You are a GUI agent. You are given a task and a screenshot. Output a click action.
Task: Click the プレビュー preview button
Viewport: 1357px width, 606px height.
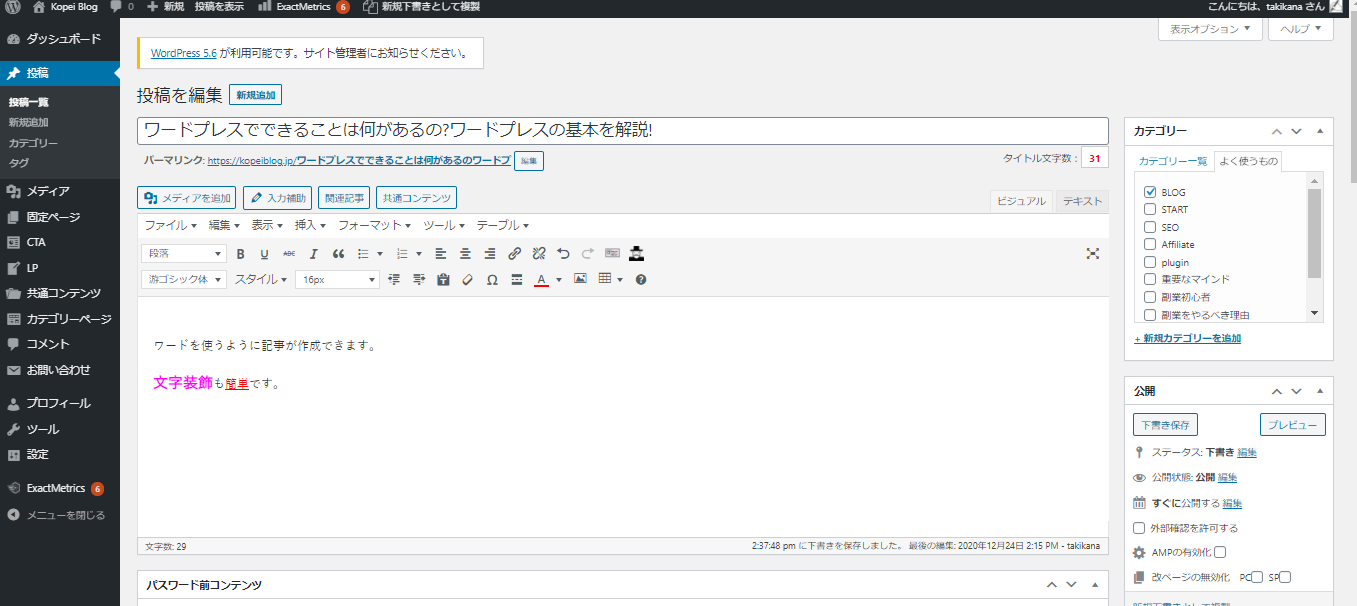(x=1292, y=425)
